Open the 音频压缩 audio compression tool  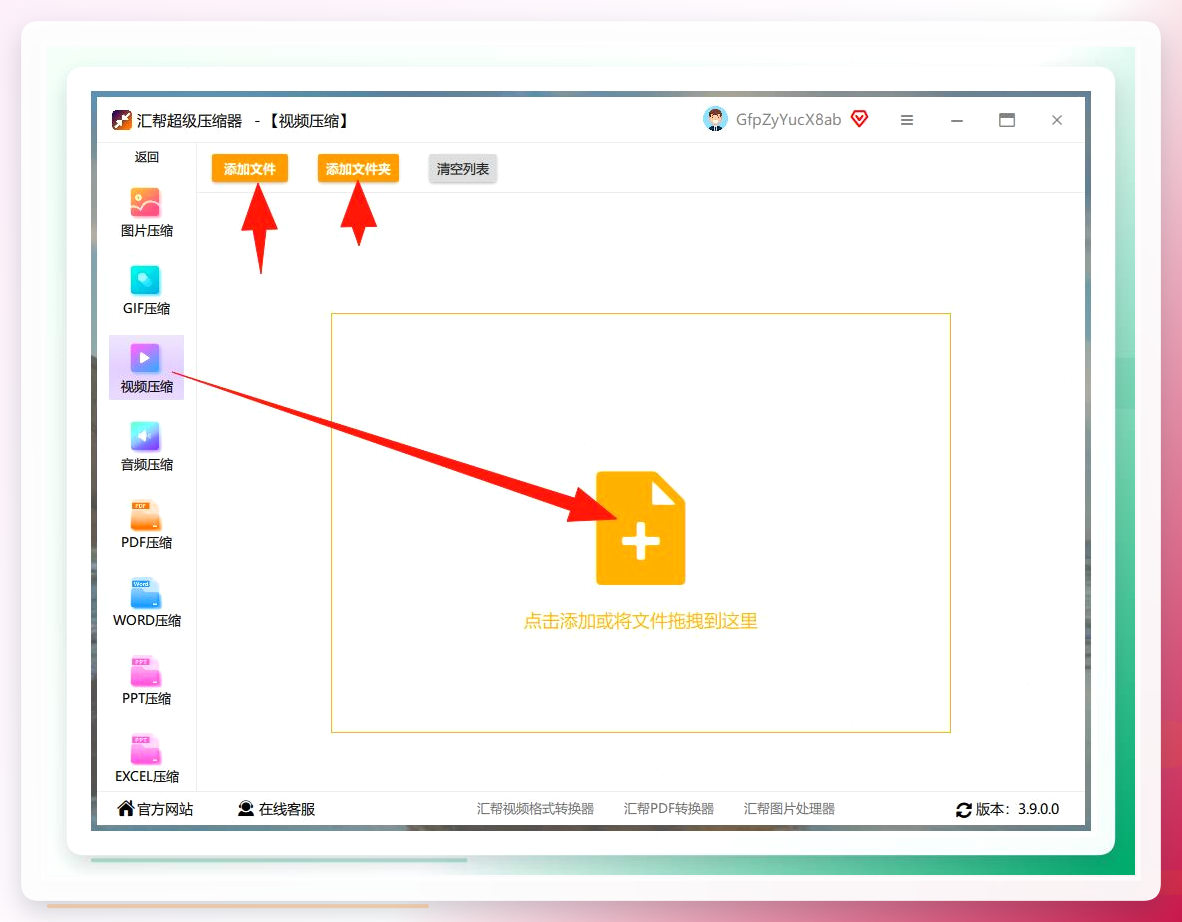pyautogui.click(x=146, y=446)
